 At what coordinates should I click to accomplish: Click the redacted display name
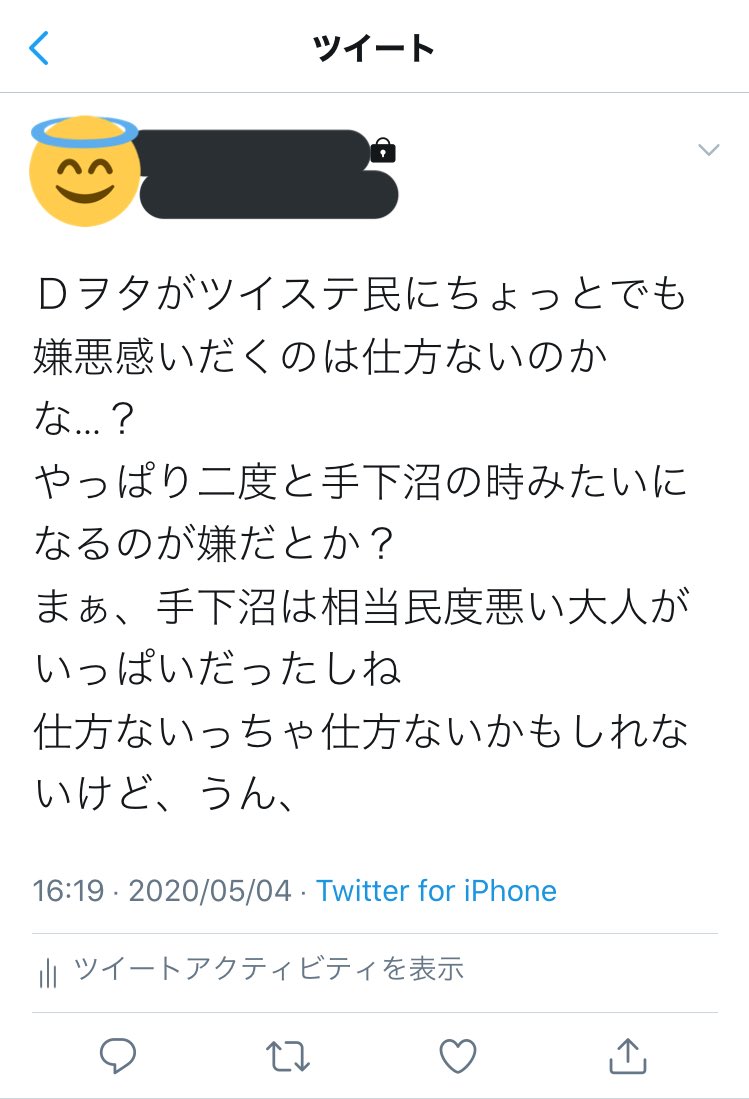click(252, 149)
